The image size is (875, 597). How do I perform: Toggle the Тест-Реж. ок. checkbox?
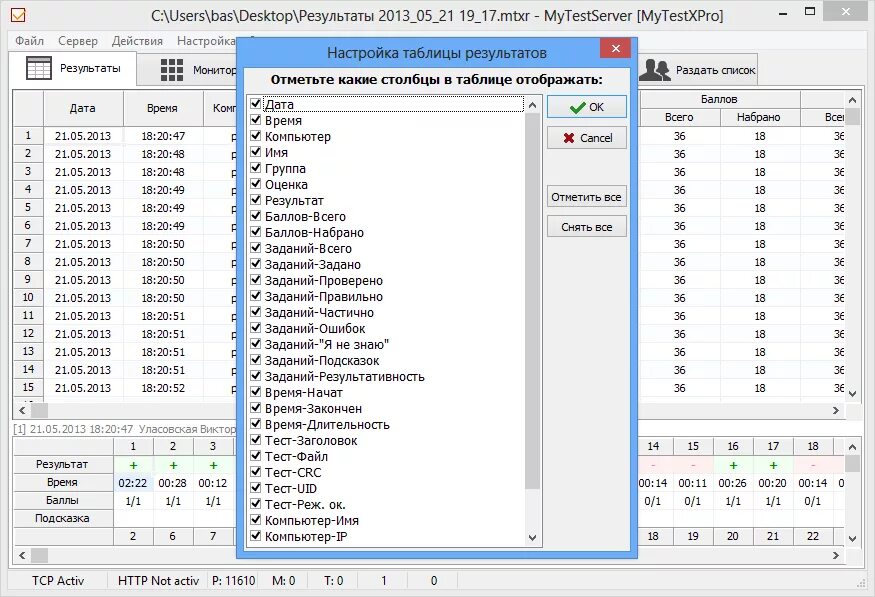click(x=256, y=504)
